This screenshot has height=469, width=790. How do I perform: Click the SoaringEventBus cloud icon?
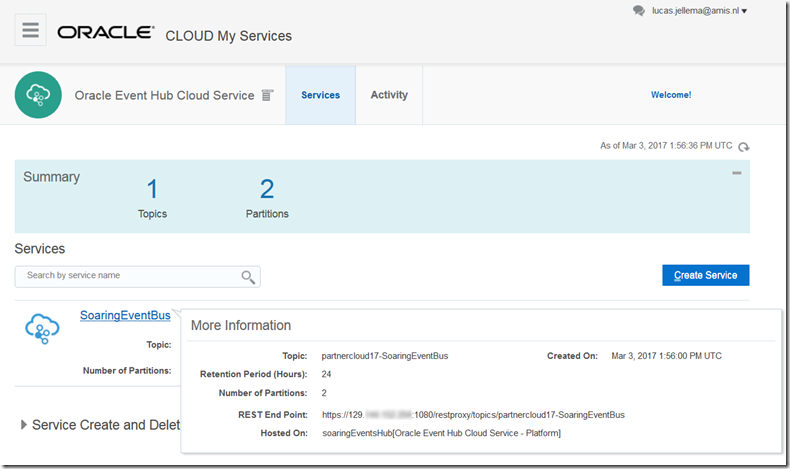click(x=42, y=328)
